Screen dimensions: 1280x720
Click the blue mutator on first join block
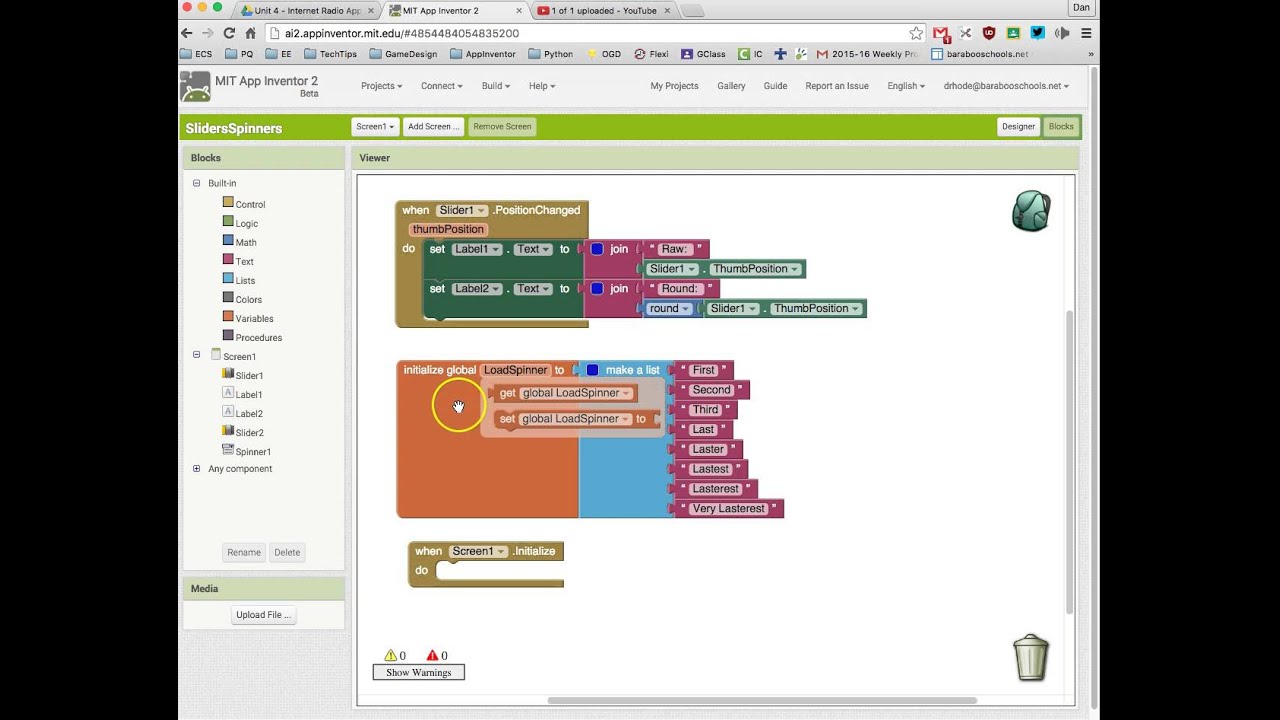point(597,249)
